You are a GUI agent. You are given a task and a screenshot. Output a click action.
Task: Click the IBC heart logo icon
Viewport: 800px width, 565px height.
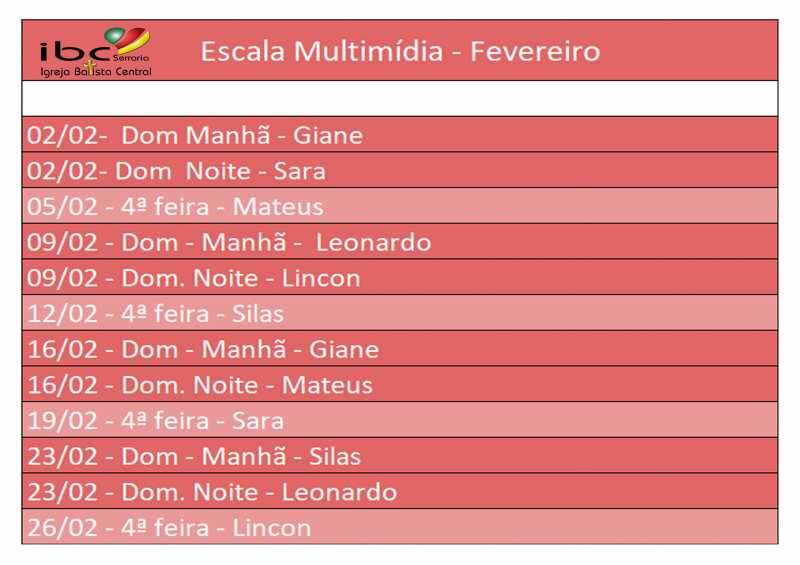(x=127, y=41)
